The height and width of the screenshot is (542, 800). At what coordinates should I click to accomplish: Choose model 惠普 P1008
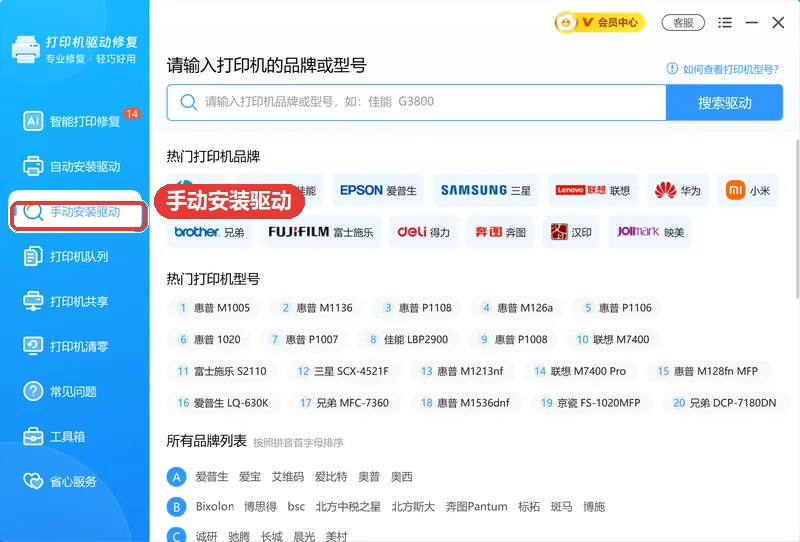513,339
